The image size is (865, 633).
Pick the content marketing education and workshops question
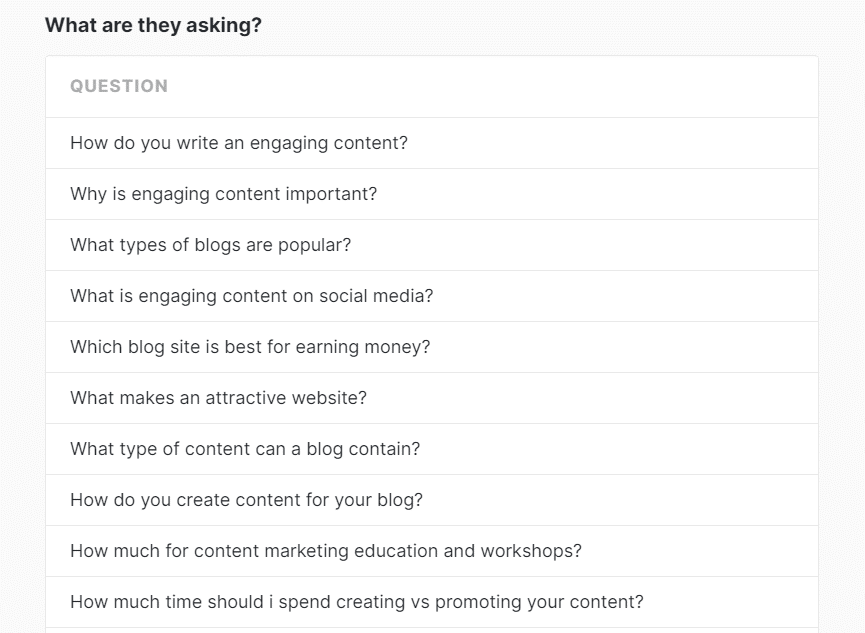click(x=326, y=551)
